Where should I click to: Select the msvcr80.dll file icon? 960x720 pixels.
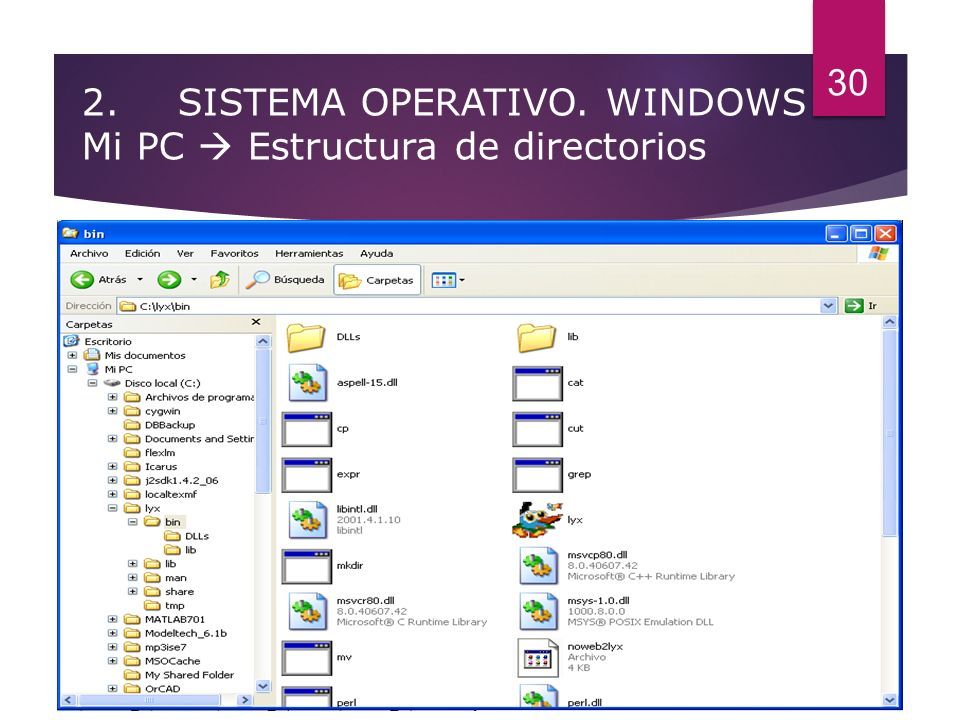pyautogui.click(x=307, y=611)
